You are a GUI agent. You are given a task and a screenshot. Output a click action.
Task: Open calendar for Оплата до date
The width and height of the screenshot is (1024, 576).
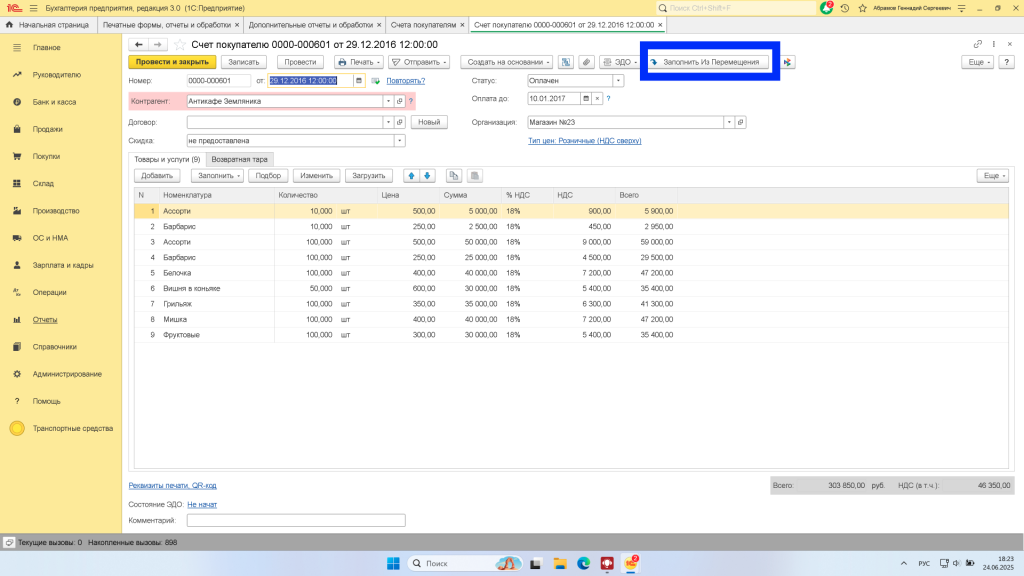click(586, 99)
